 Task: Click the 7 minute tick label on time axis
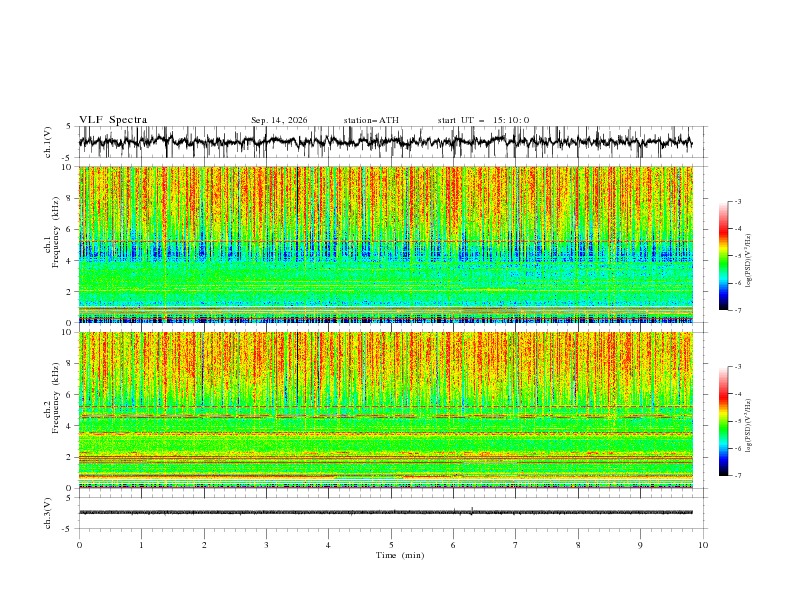point(515,545)
